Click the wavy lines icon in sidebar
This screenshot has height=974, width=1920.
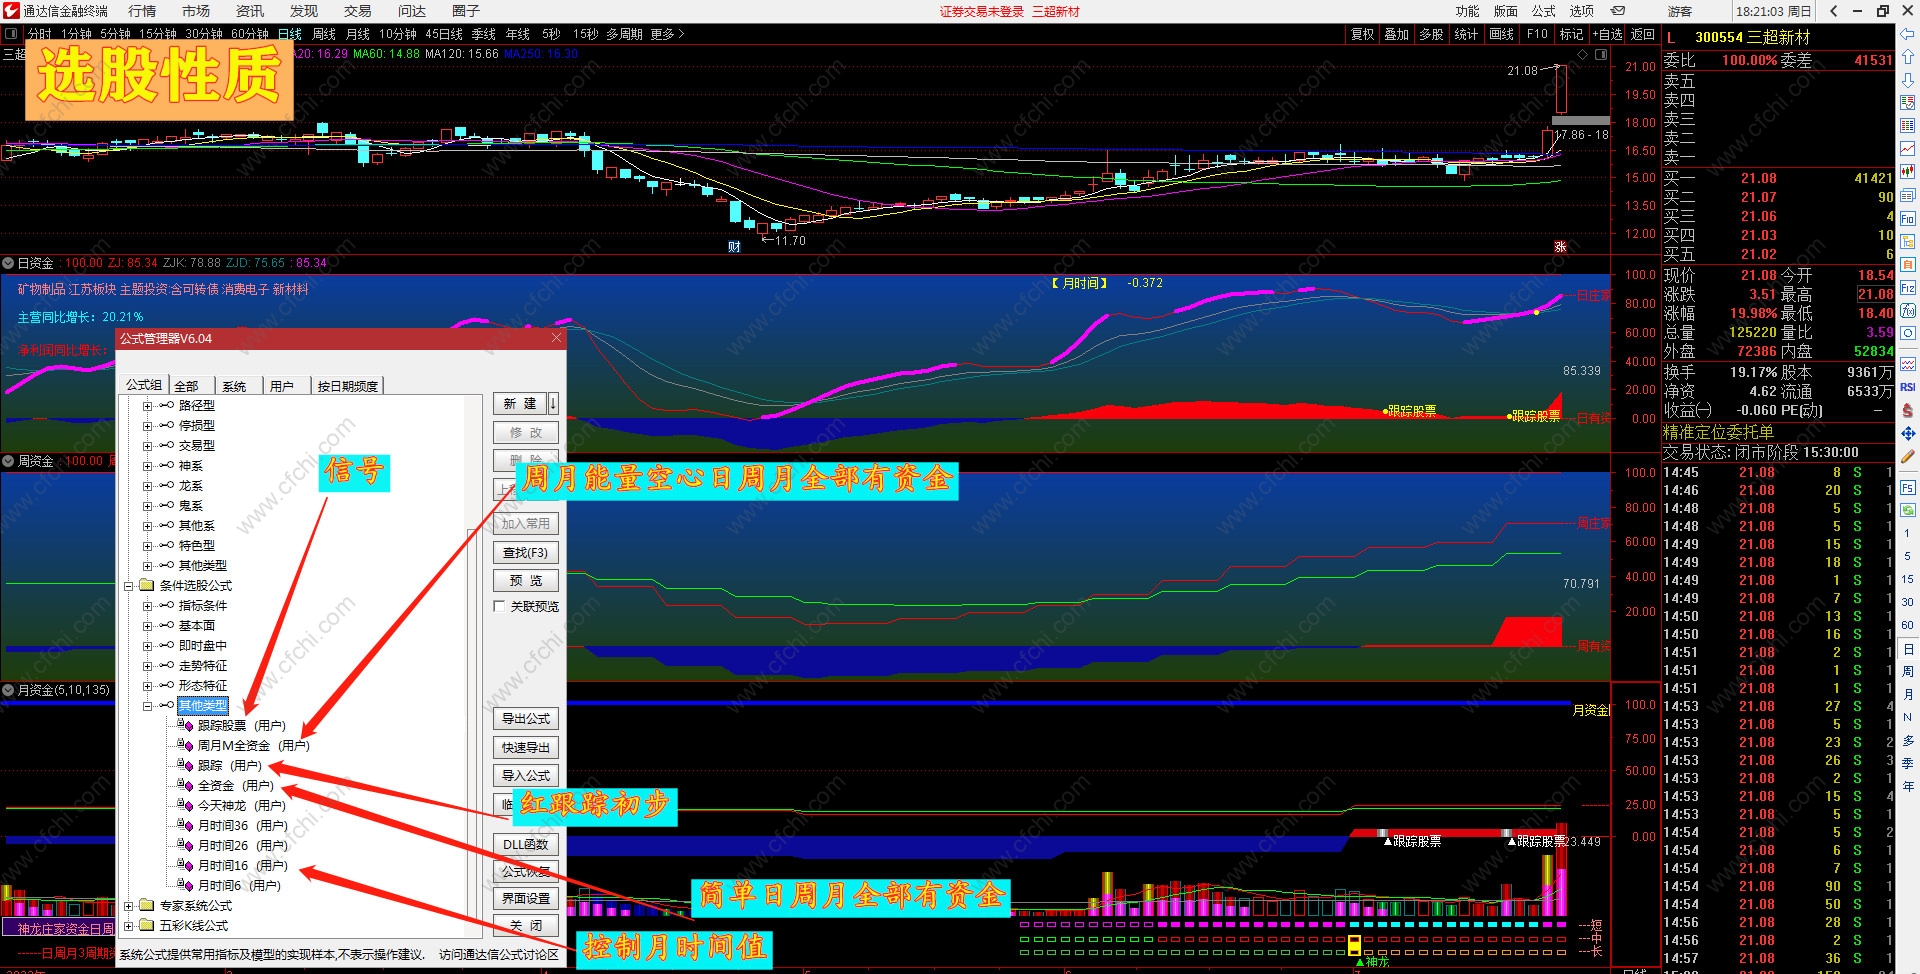pyautogui.click(x=1908, y=364)
